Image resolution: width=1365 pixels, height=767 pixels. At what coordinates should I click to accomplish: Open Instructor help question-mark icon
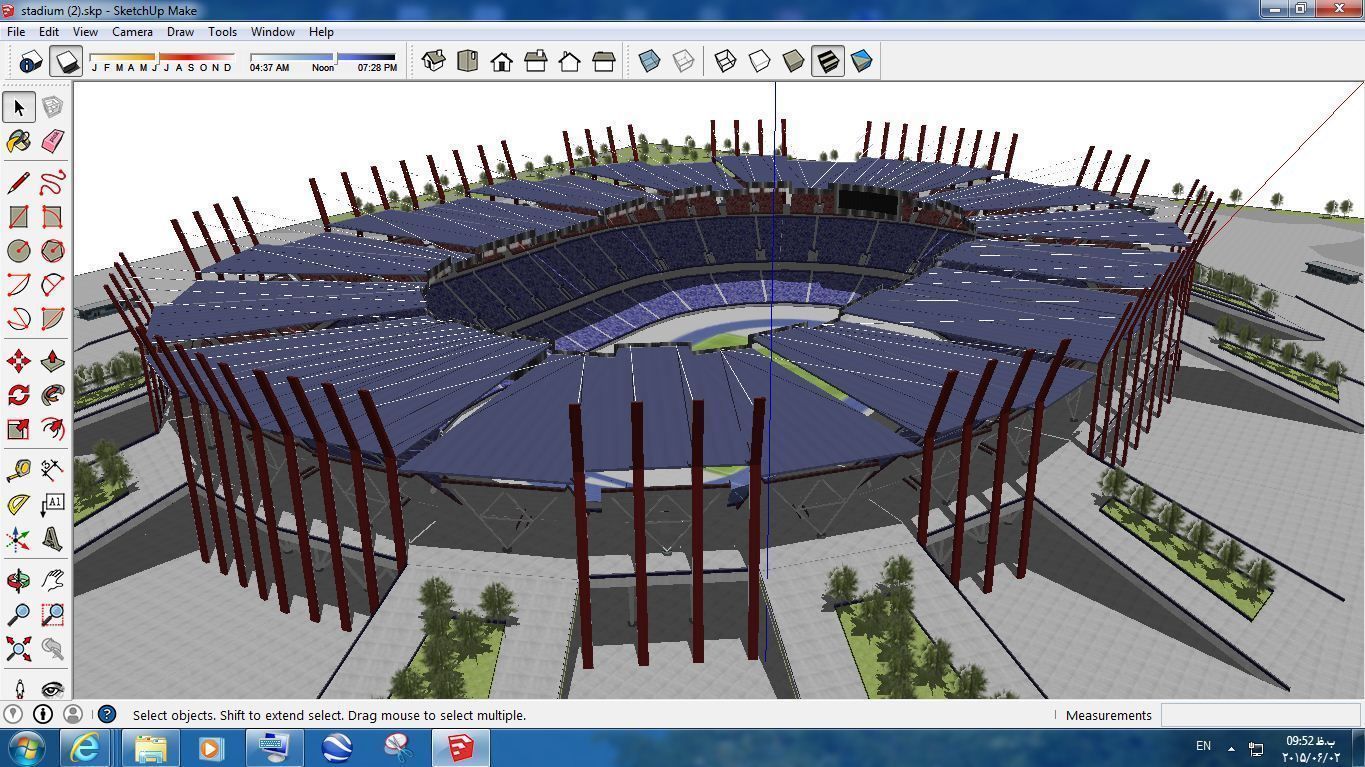[x=107, y=715]
